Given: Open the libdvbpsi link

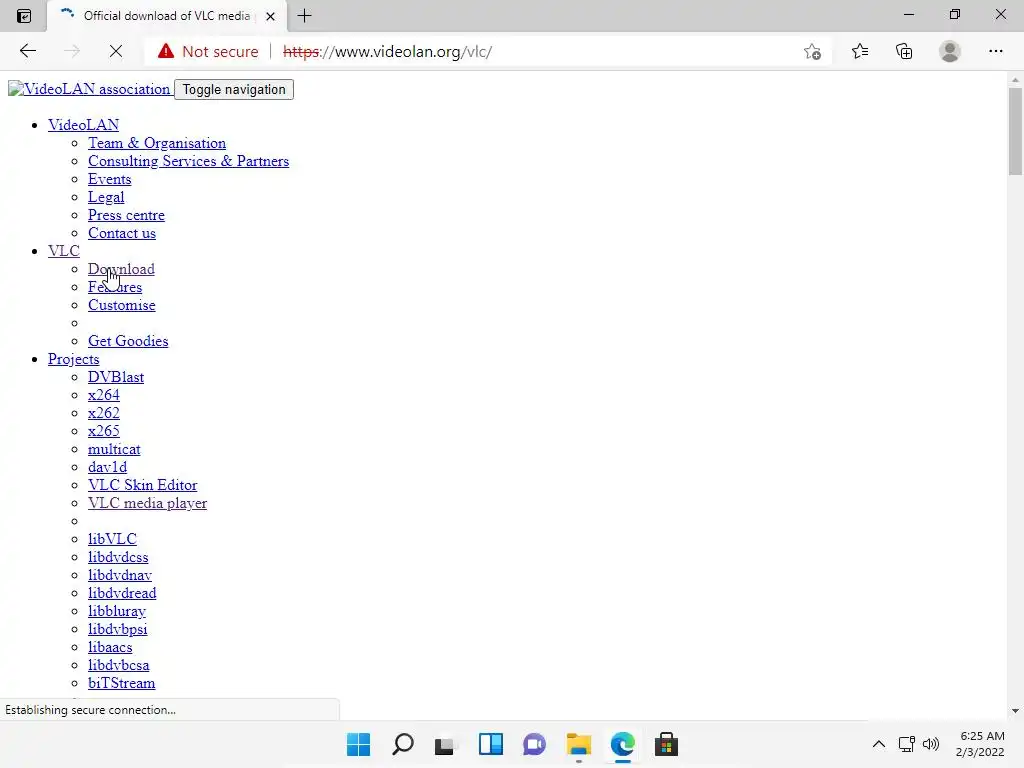Looking at the screenshot, I should (x=118, y=629).
